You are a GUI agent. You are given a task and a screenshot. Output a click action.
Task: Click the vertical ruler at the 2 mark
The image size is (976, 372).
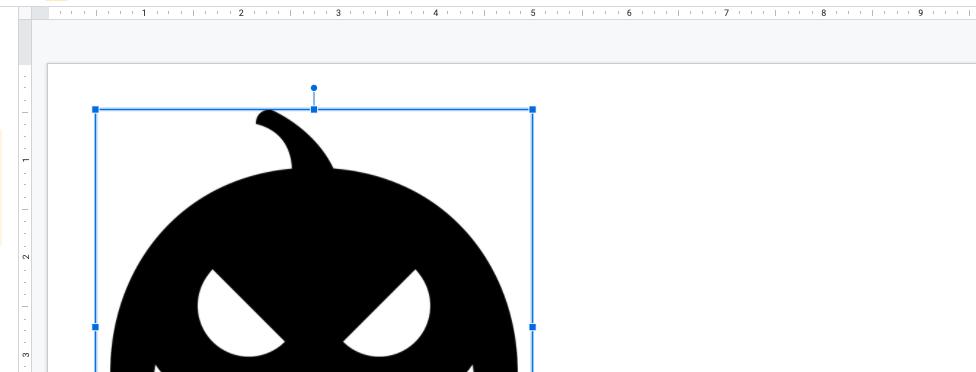pyautogui.click(x=26, y=257)
